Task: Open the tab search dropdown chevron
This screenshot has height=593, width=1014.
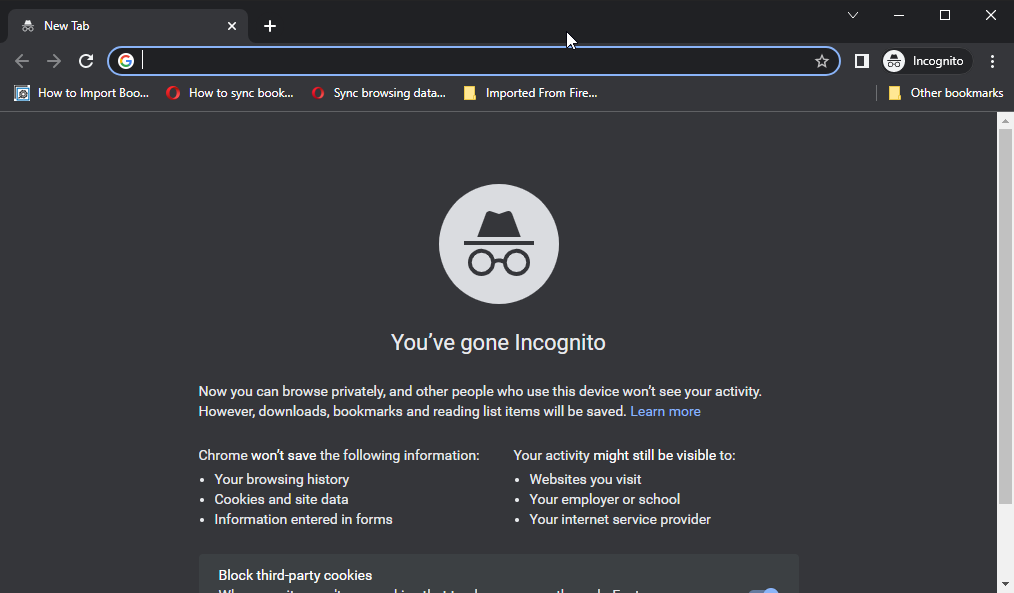Action: (x=853, y=15)
